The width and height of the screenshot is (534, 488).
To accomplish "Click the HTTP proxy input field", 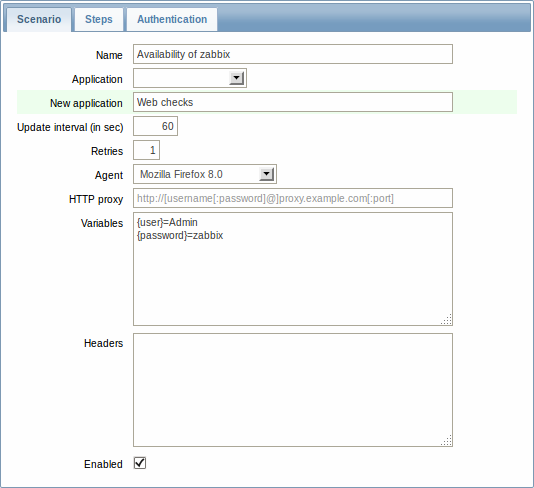I will coord(293,198).
